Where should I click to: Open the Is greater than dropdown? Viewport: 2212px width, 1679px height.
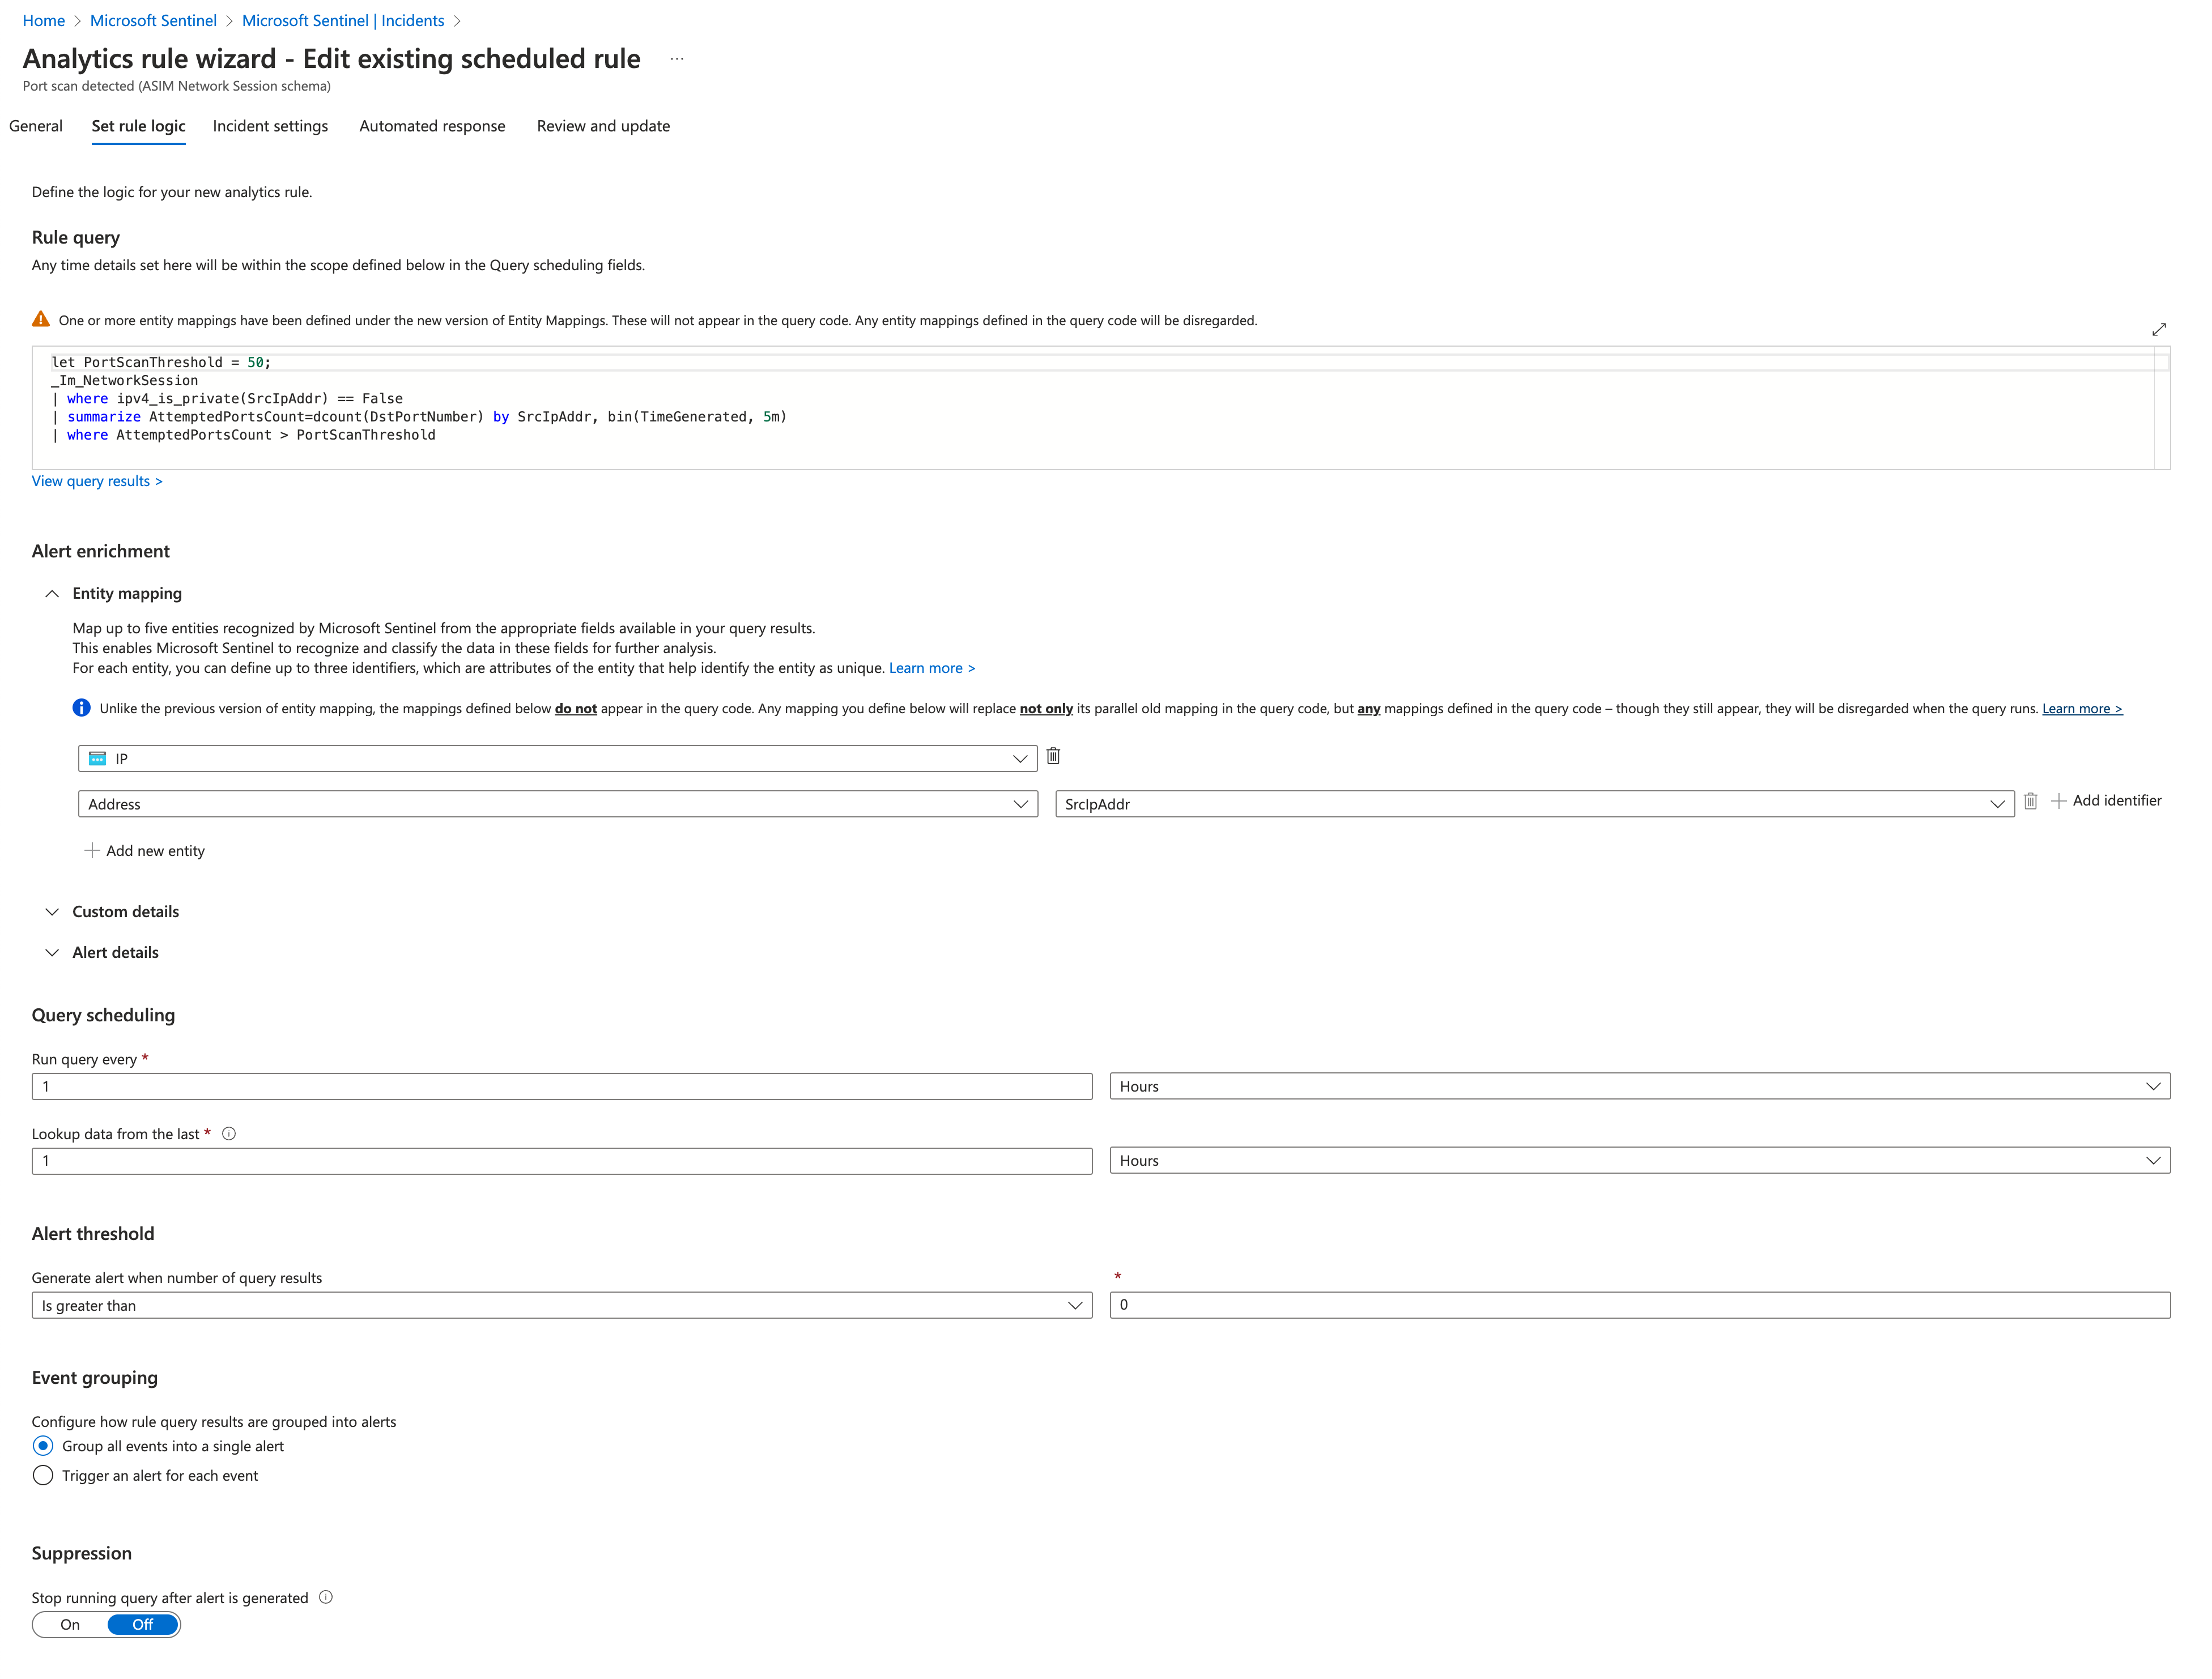(x=561, y=1306)
